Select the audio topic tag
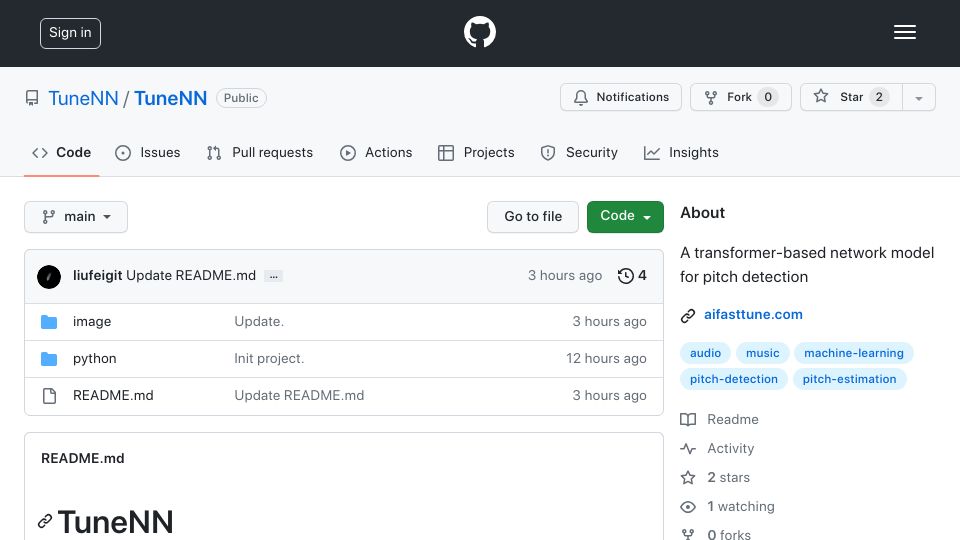Screen dimensions: 960x540 pos(705,353)
